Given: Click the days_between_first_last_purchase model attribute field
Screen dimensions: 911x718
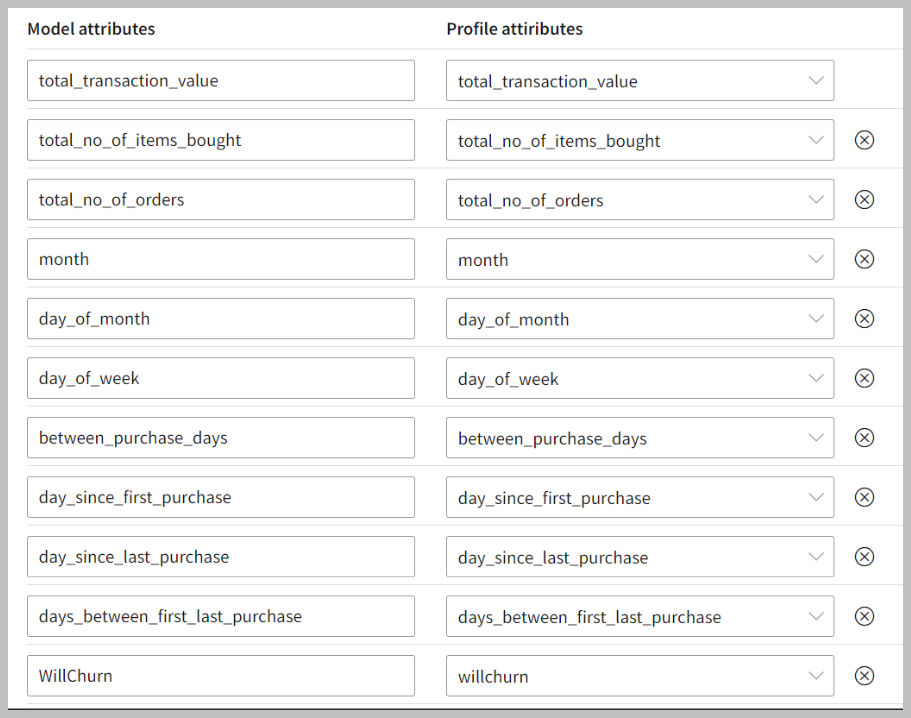Looking at the screenshot, I should pos(220,616).
